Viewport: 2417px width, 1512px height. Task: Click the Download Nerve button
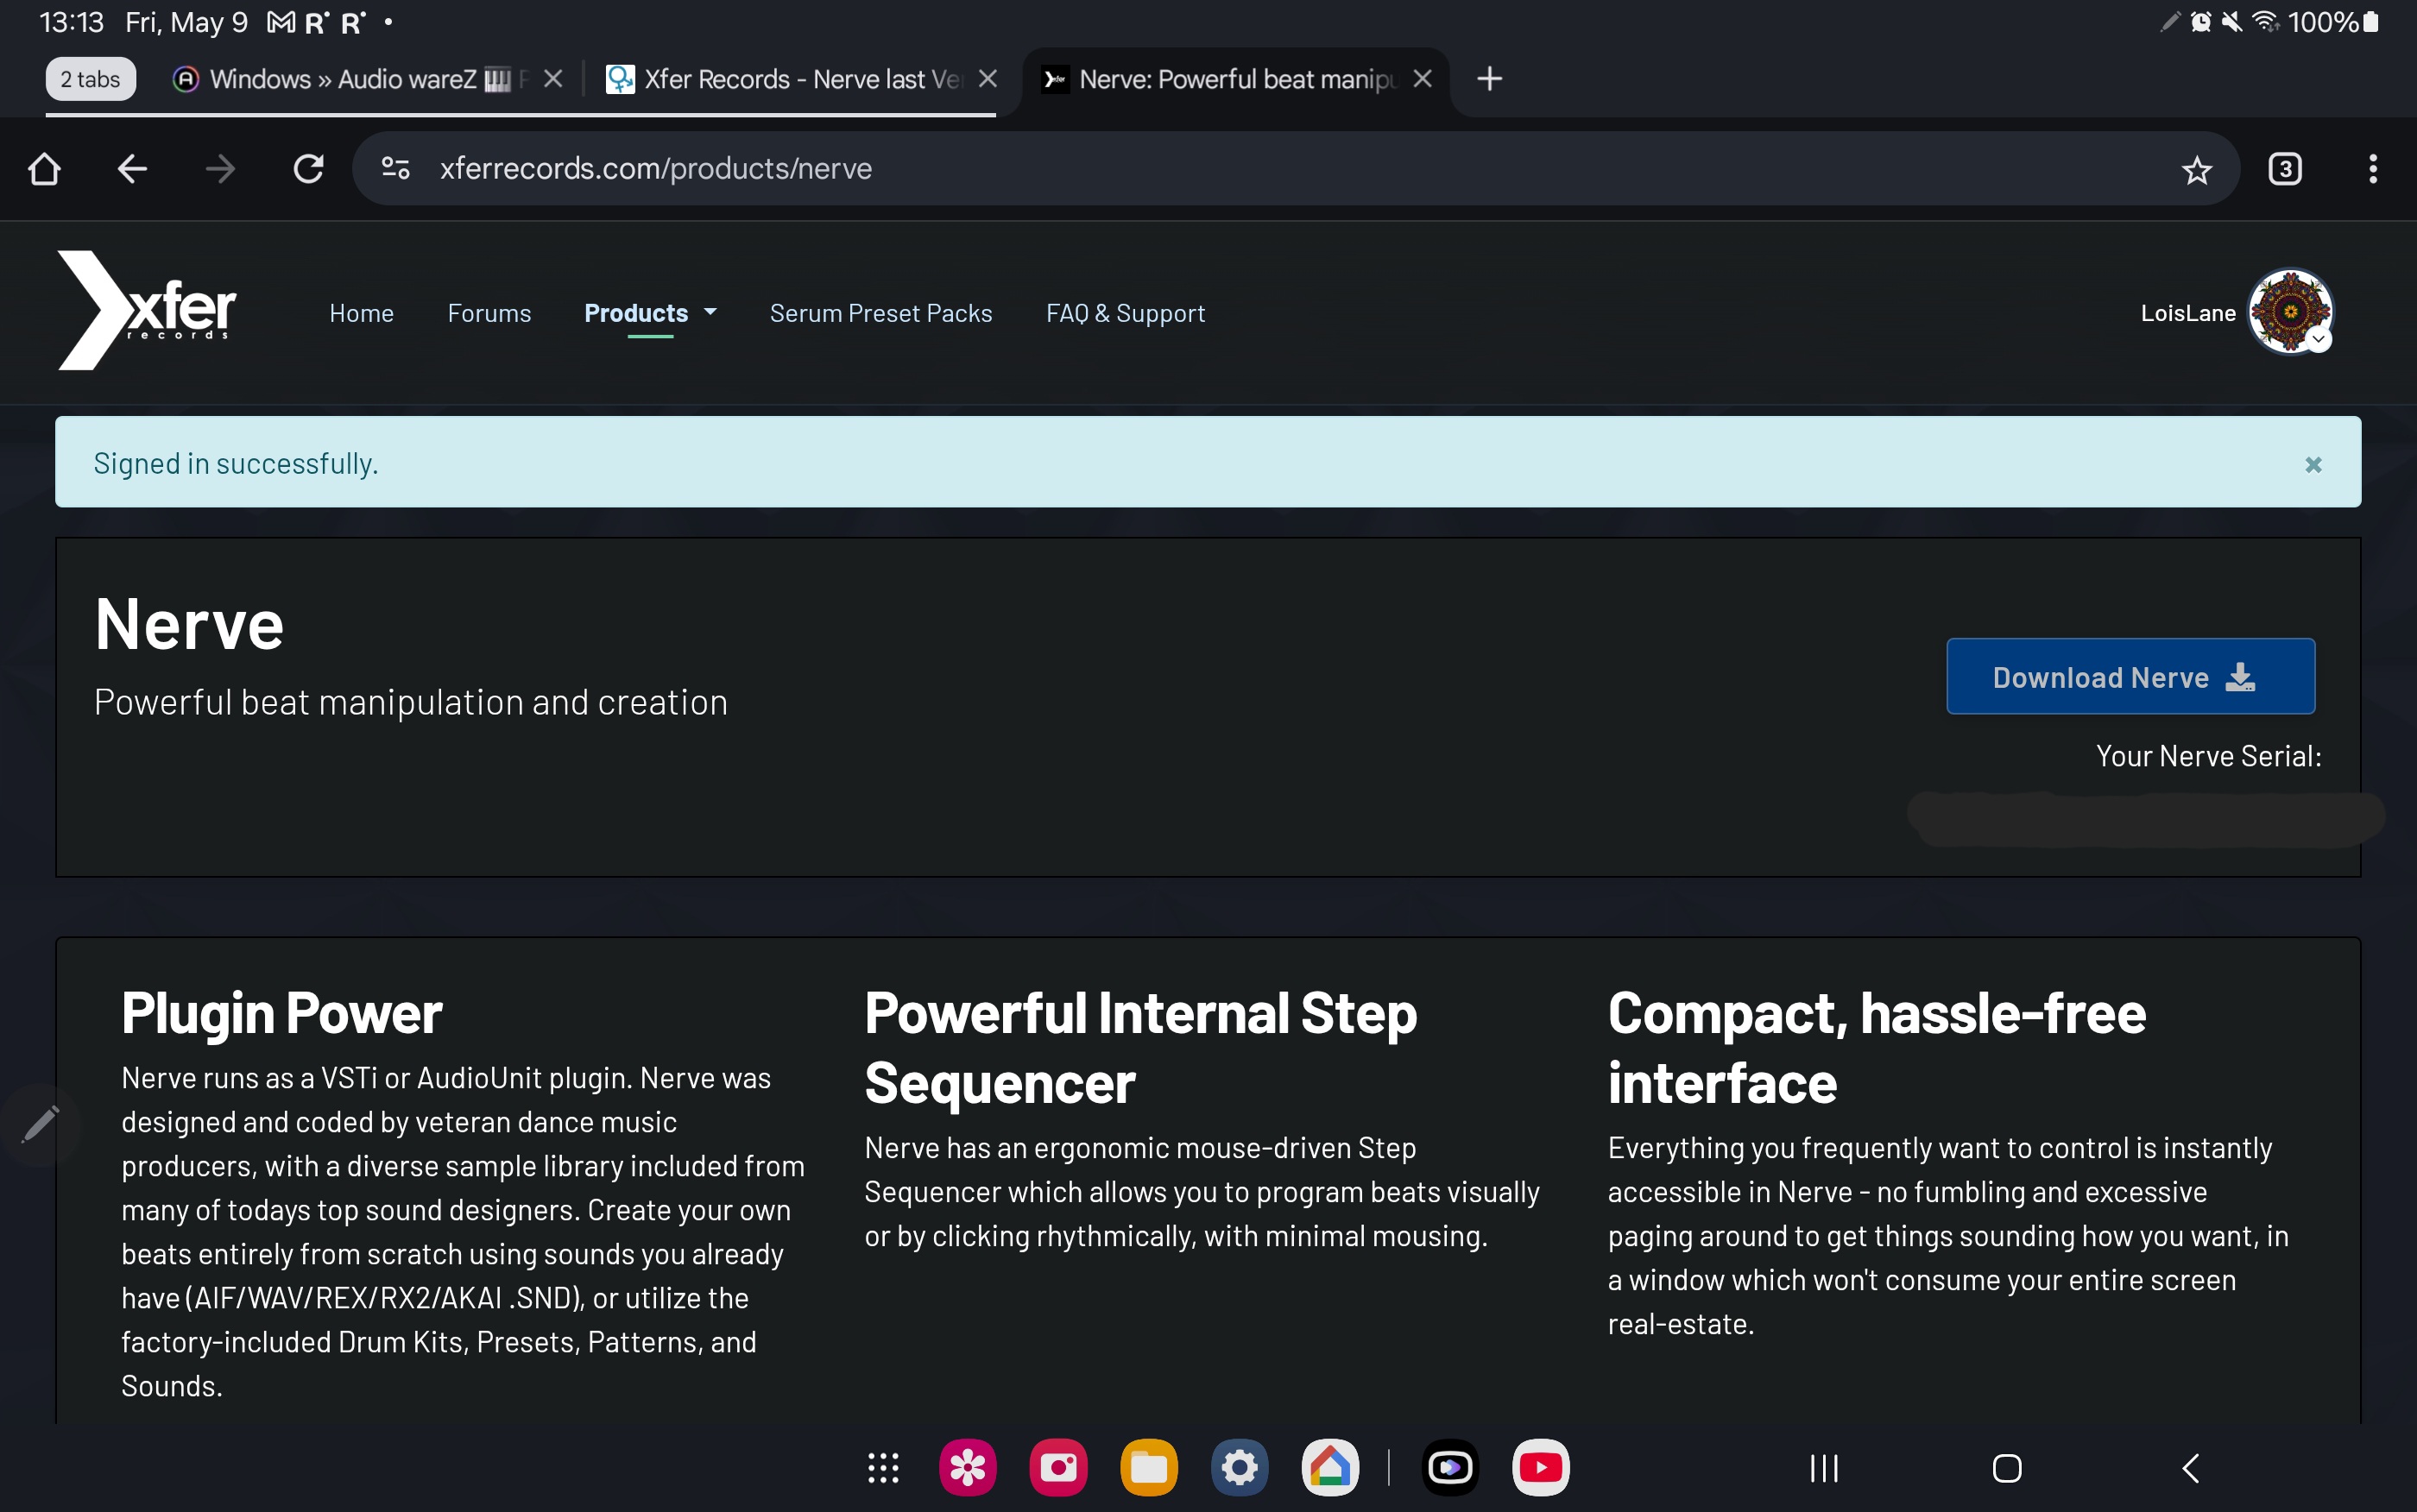2130,677
